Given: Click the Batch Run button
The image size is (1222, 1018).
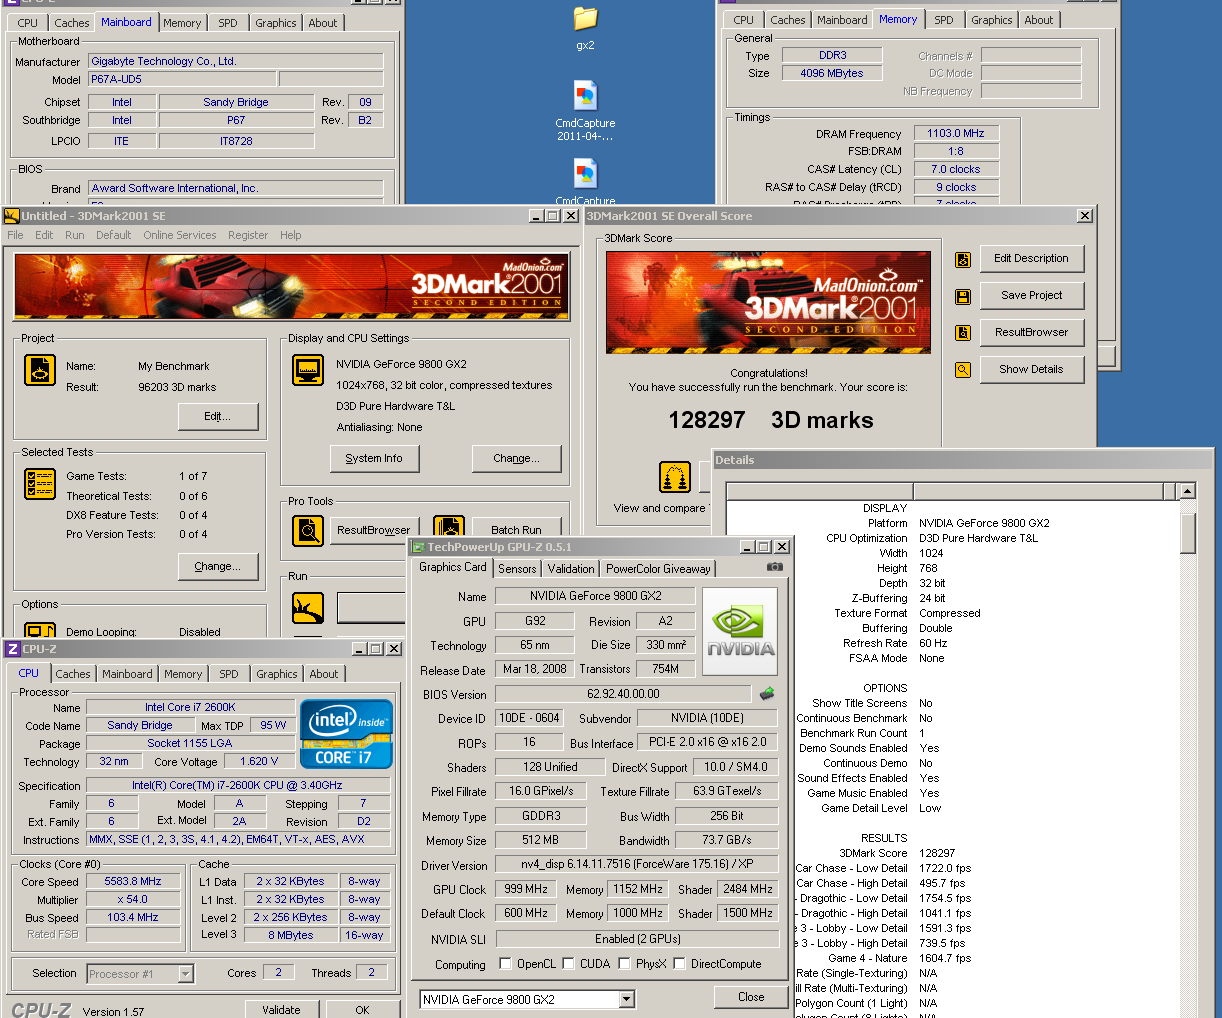Looking at the screenshot, I should pyautogui.click(x=516, y=529).
